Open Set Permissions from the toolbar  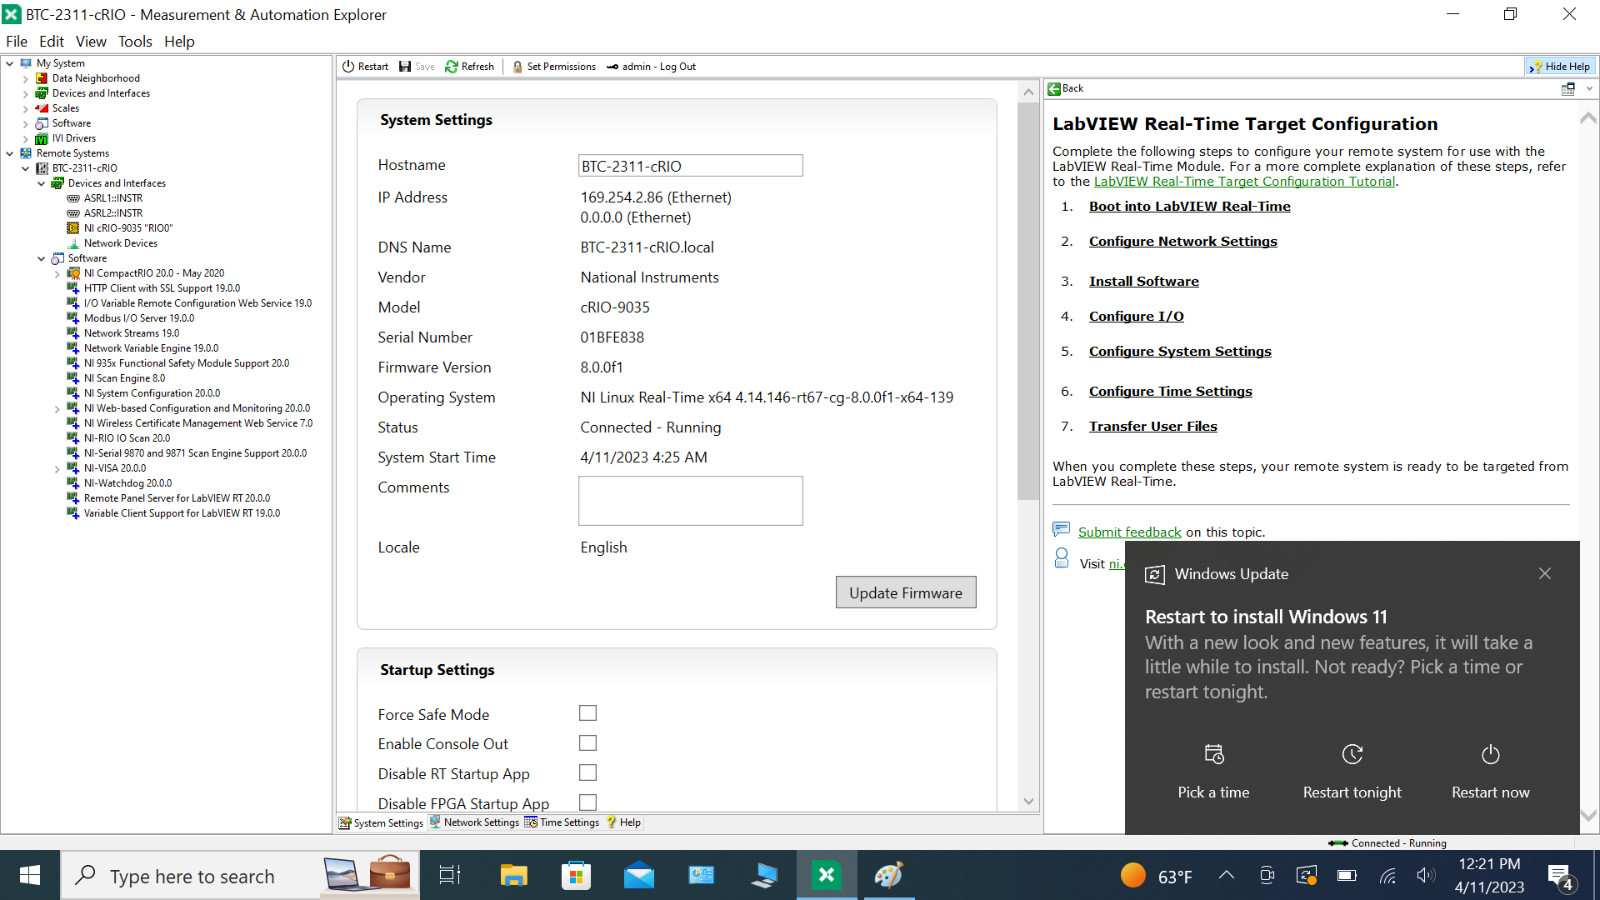tap(554, 67)
